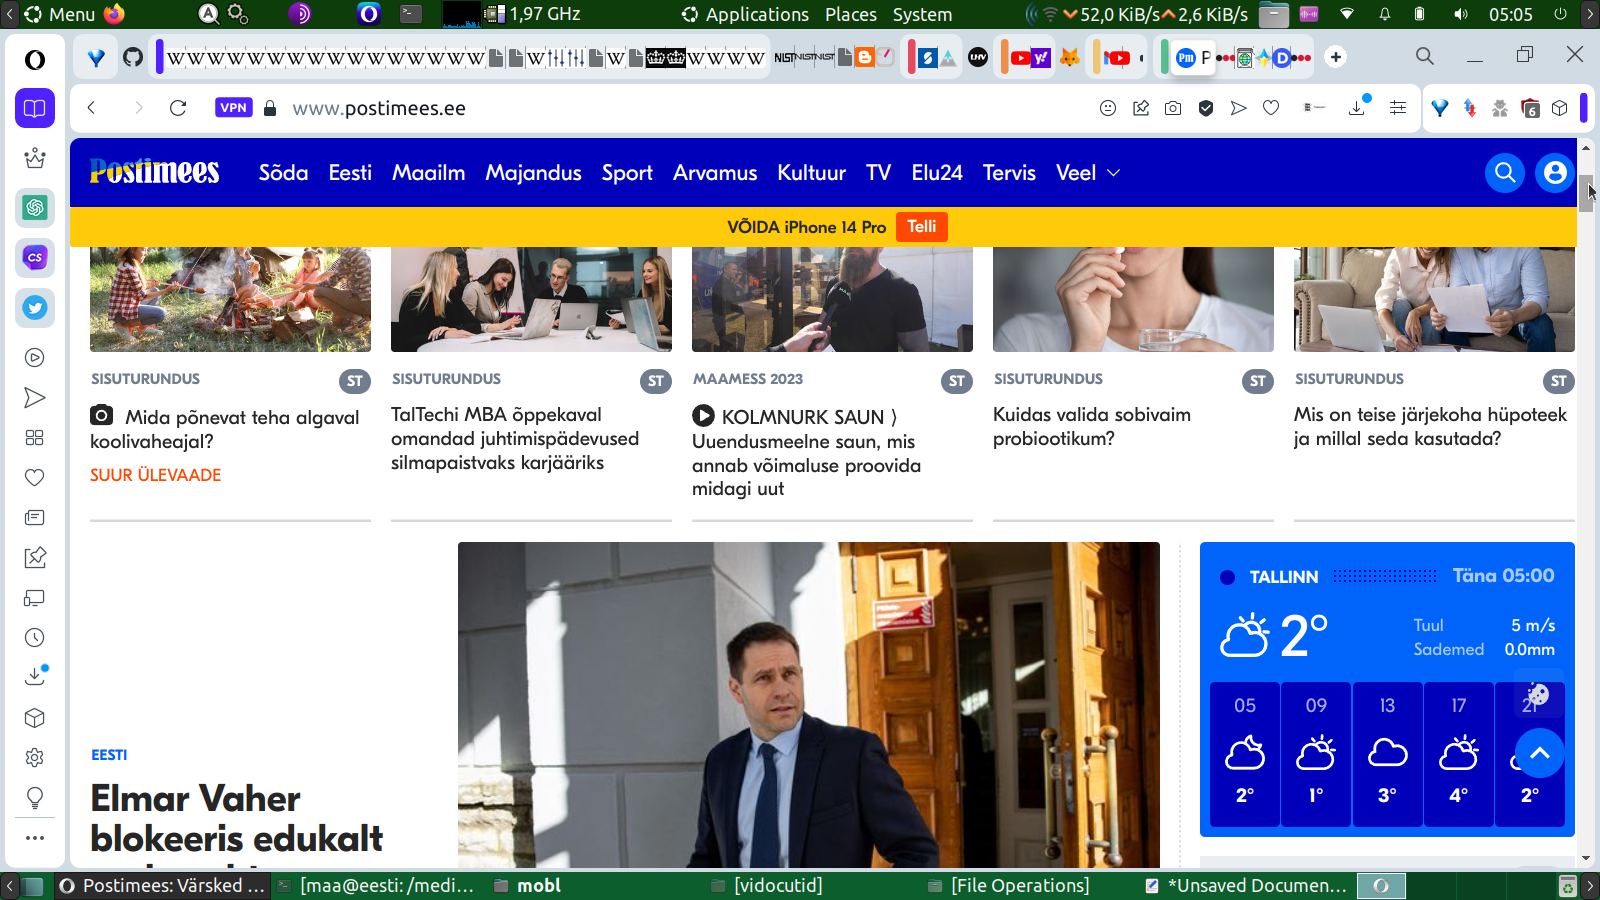Open the downloads icon in address bar

pyautogui.click(x=1357, y=108)
